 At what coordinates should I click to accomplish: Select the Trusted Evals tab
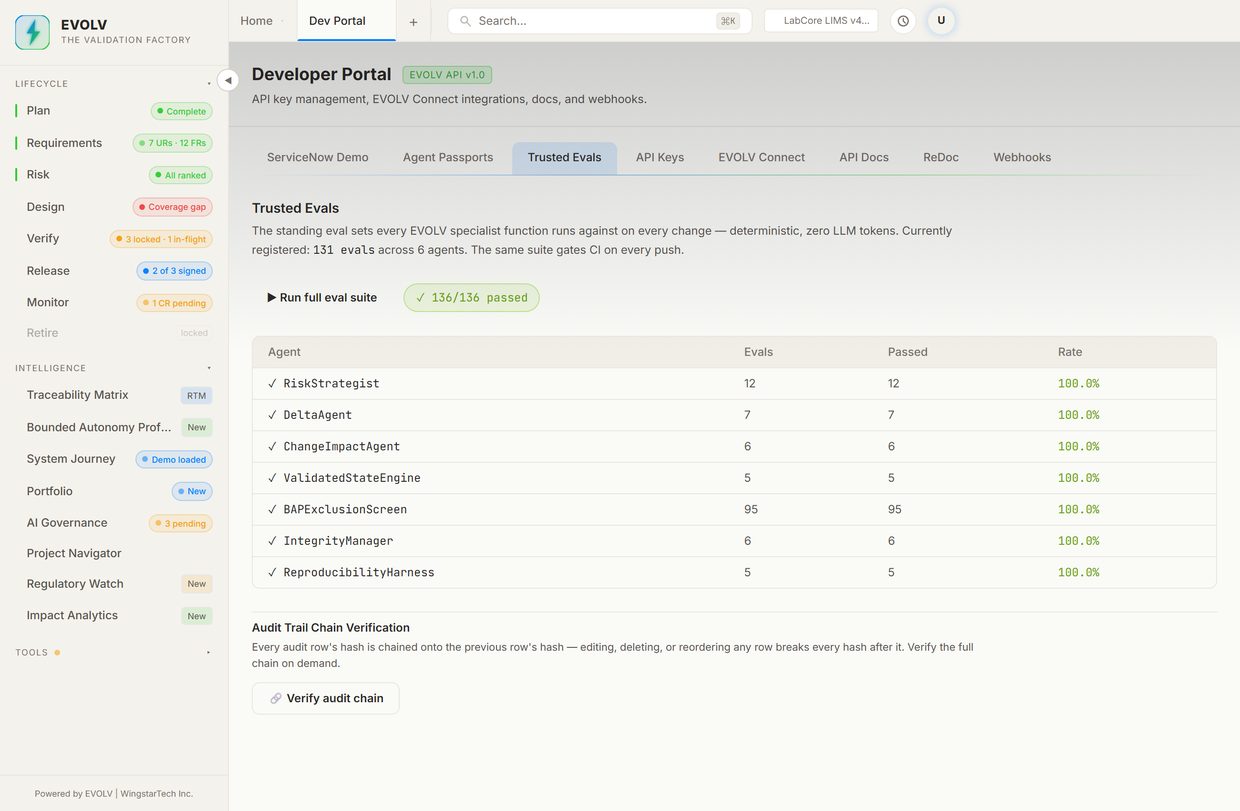565,158
